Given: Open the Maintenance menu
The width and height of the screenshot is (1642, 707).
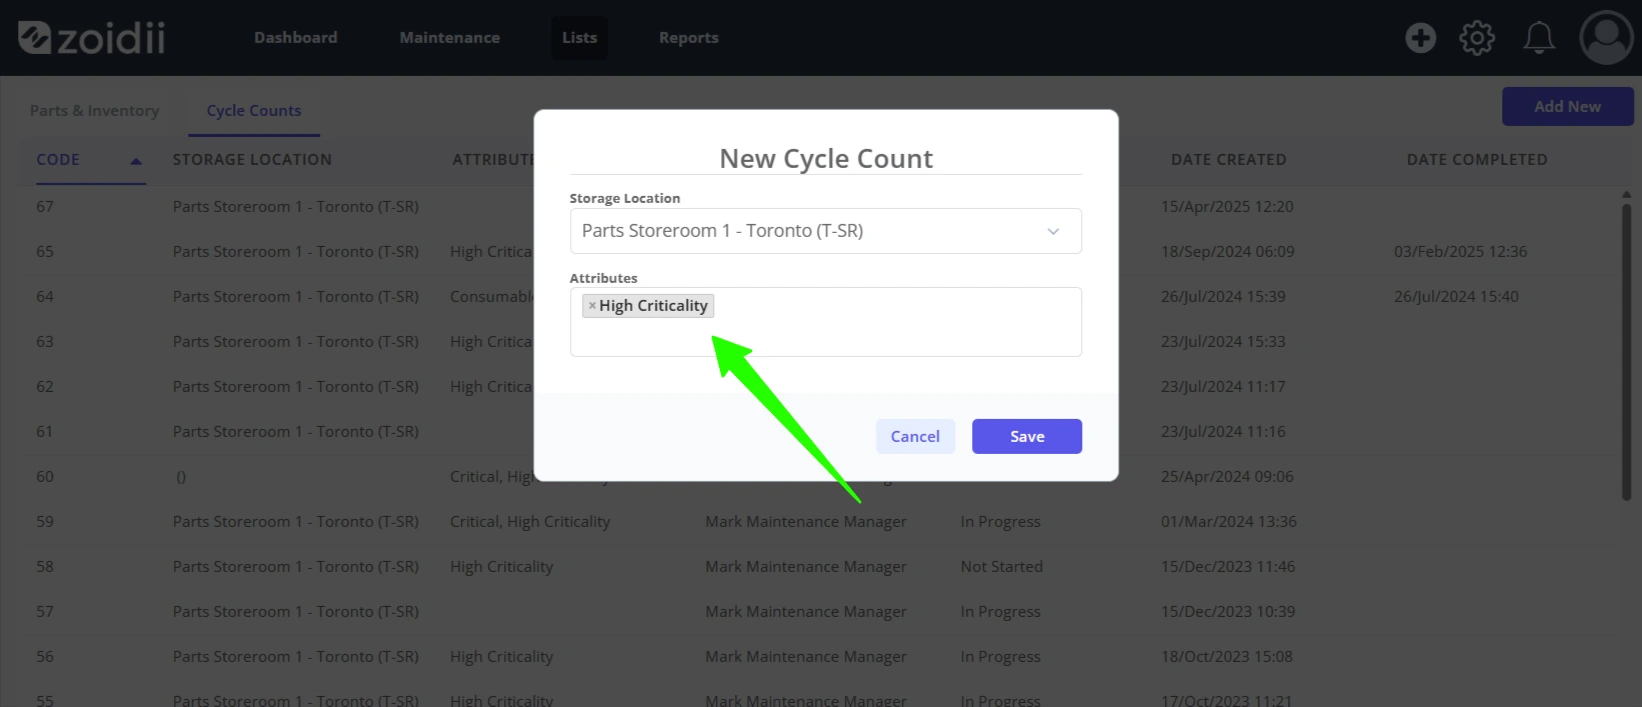Looking at the screenshot, I should (x=450, y=38).
